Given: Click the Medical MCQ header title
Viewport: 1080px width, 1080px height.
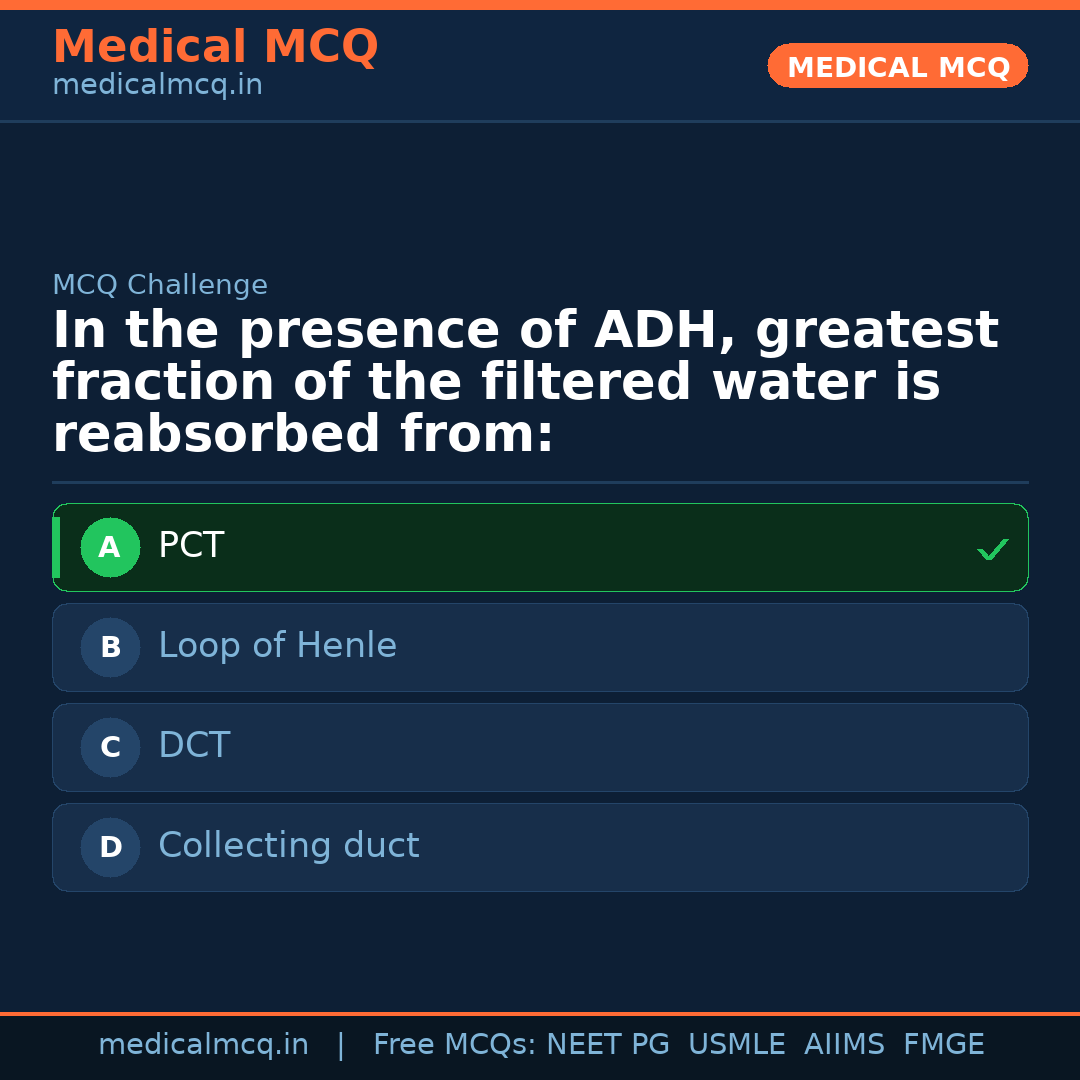Looking at the screenshot, I should [x=215, y=47].
